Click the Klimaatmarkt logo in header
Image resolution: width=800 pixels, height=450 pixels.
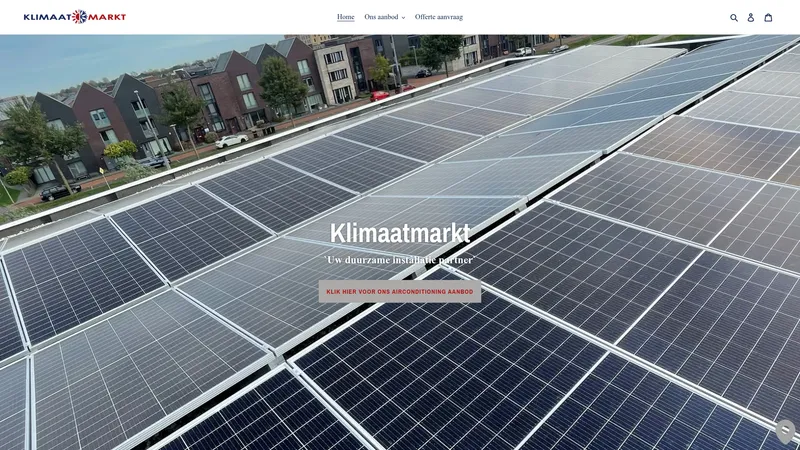point(74,17)
